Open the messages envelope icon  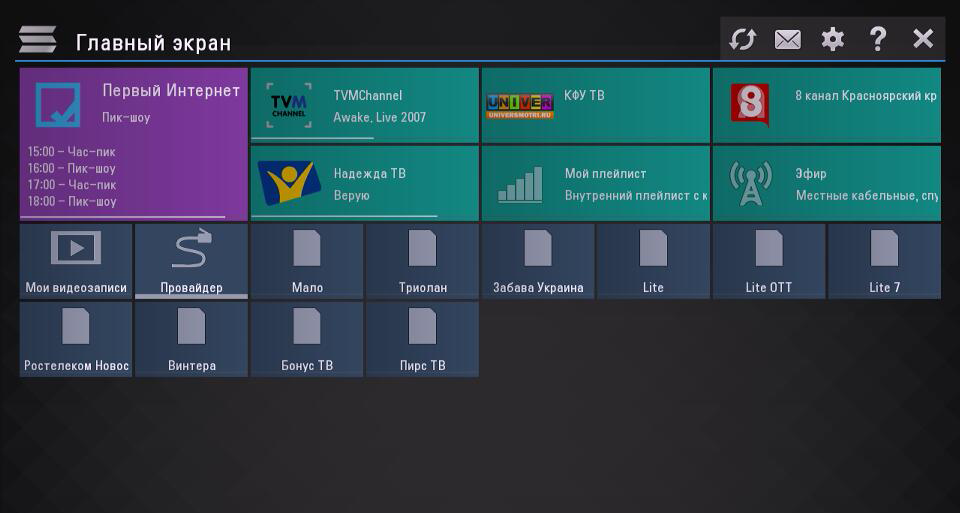click(x=788, y=40)
